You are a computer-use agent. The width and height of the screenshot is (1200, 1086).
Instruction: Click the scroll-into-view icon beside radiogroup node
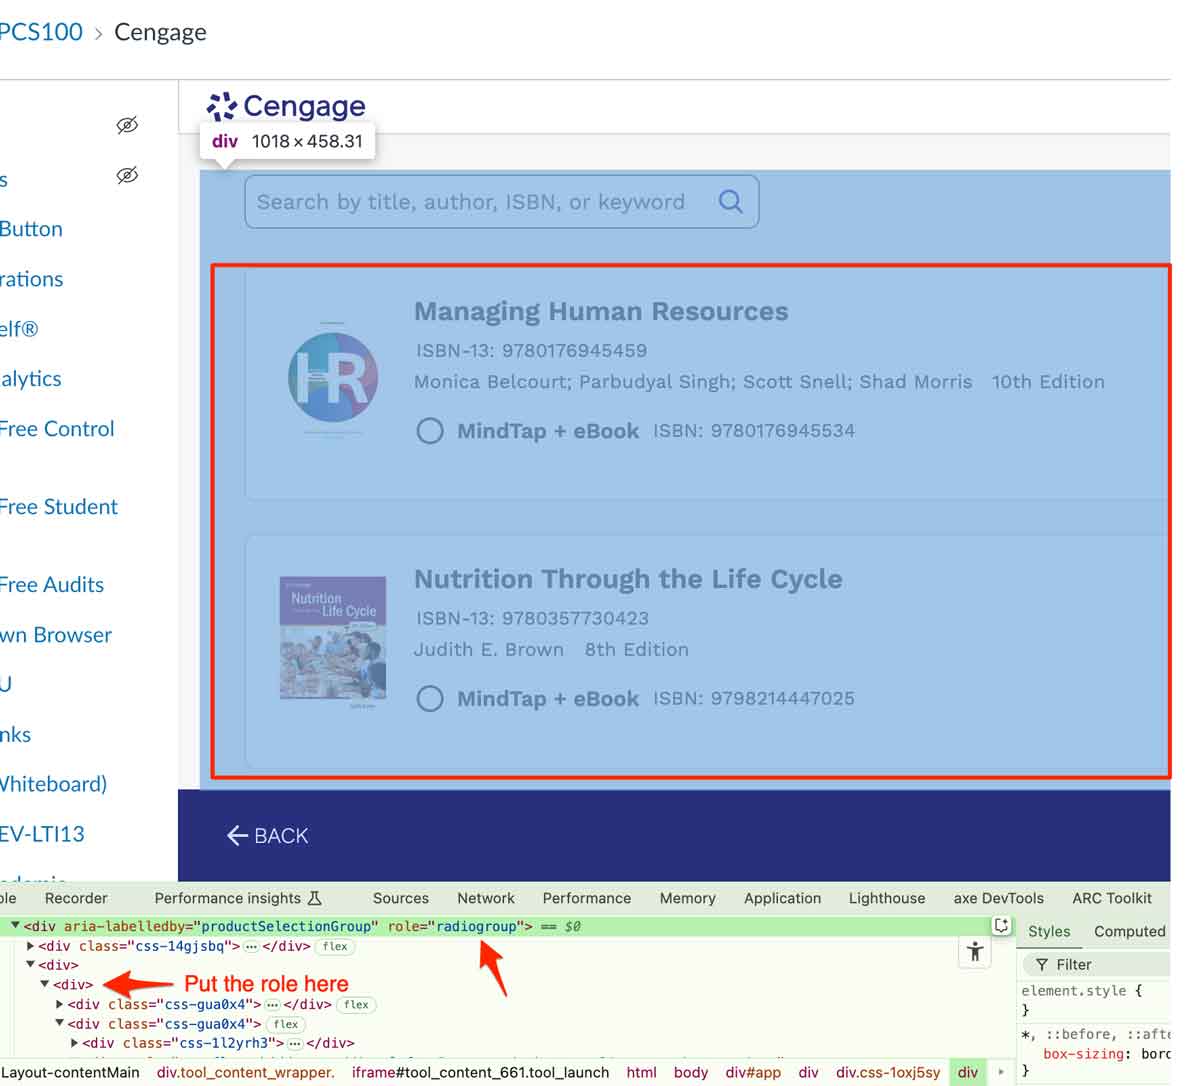coord(1001,926)
